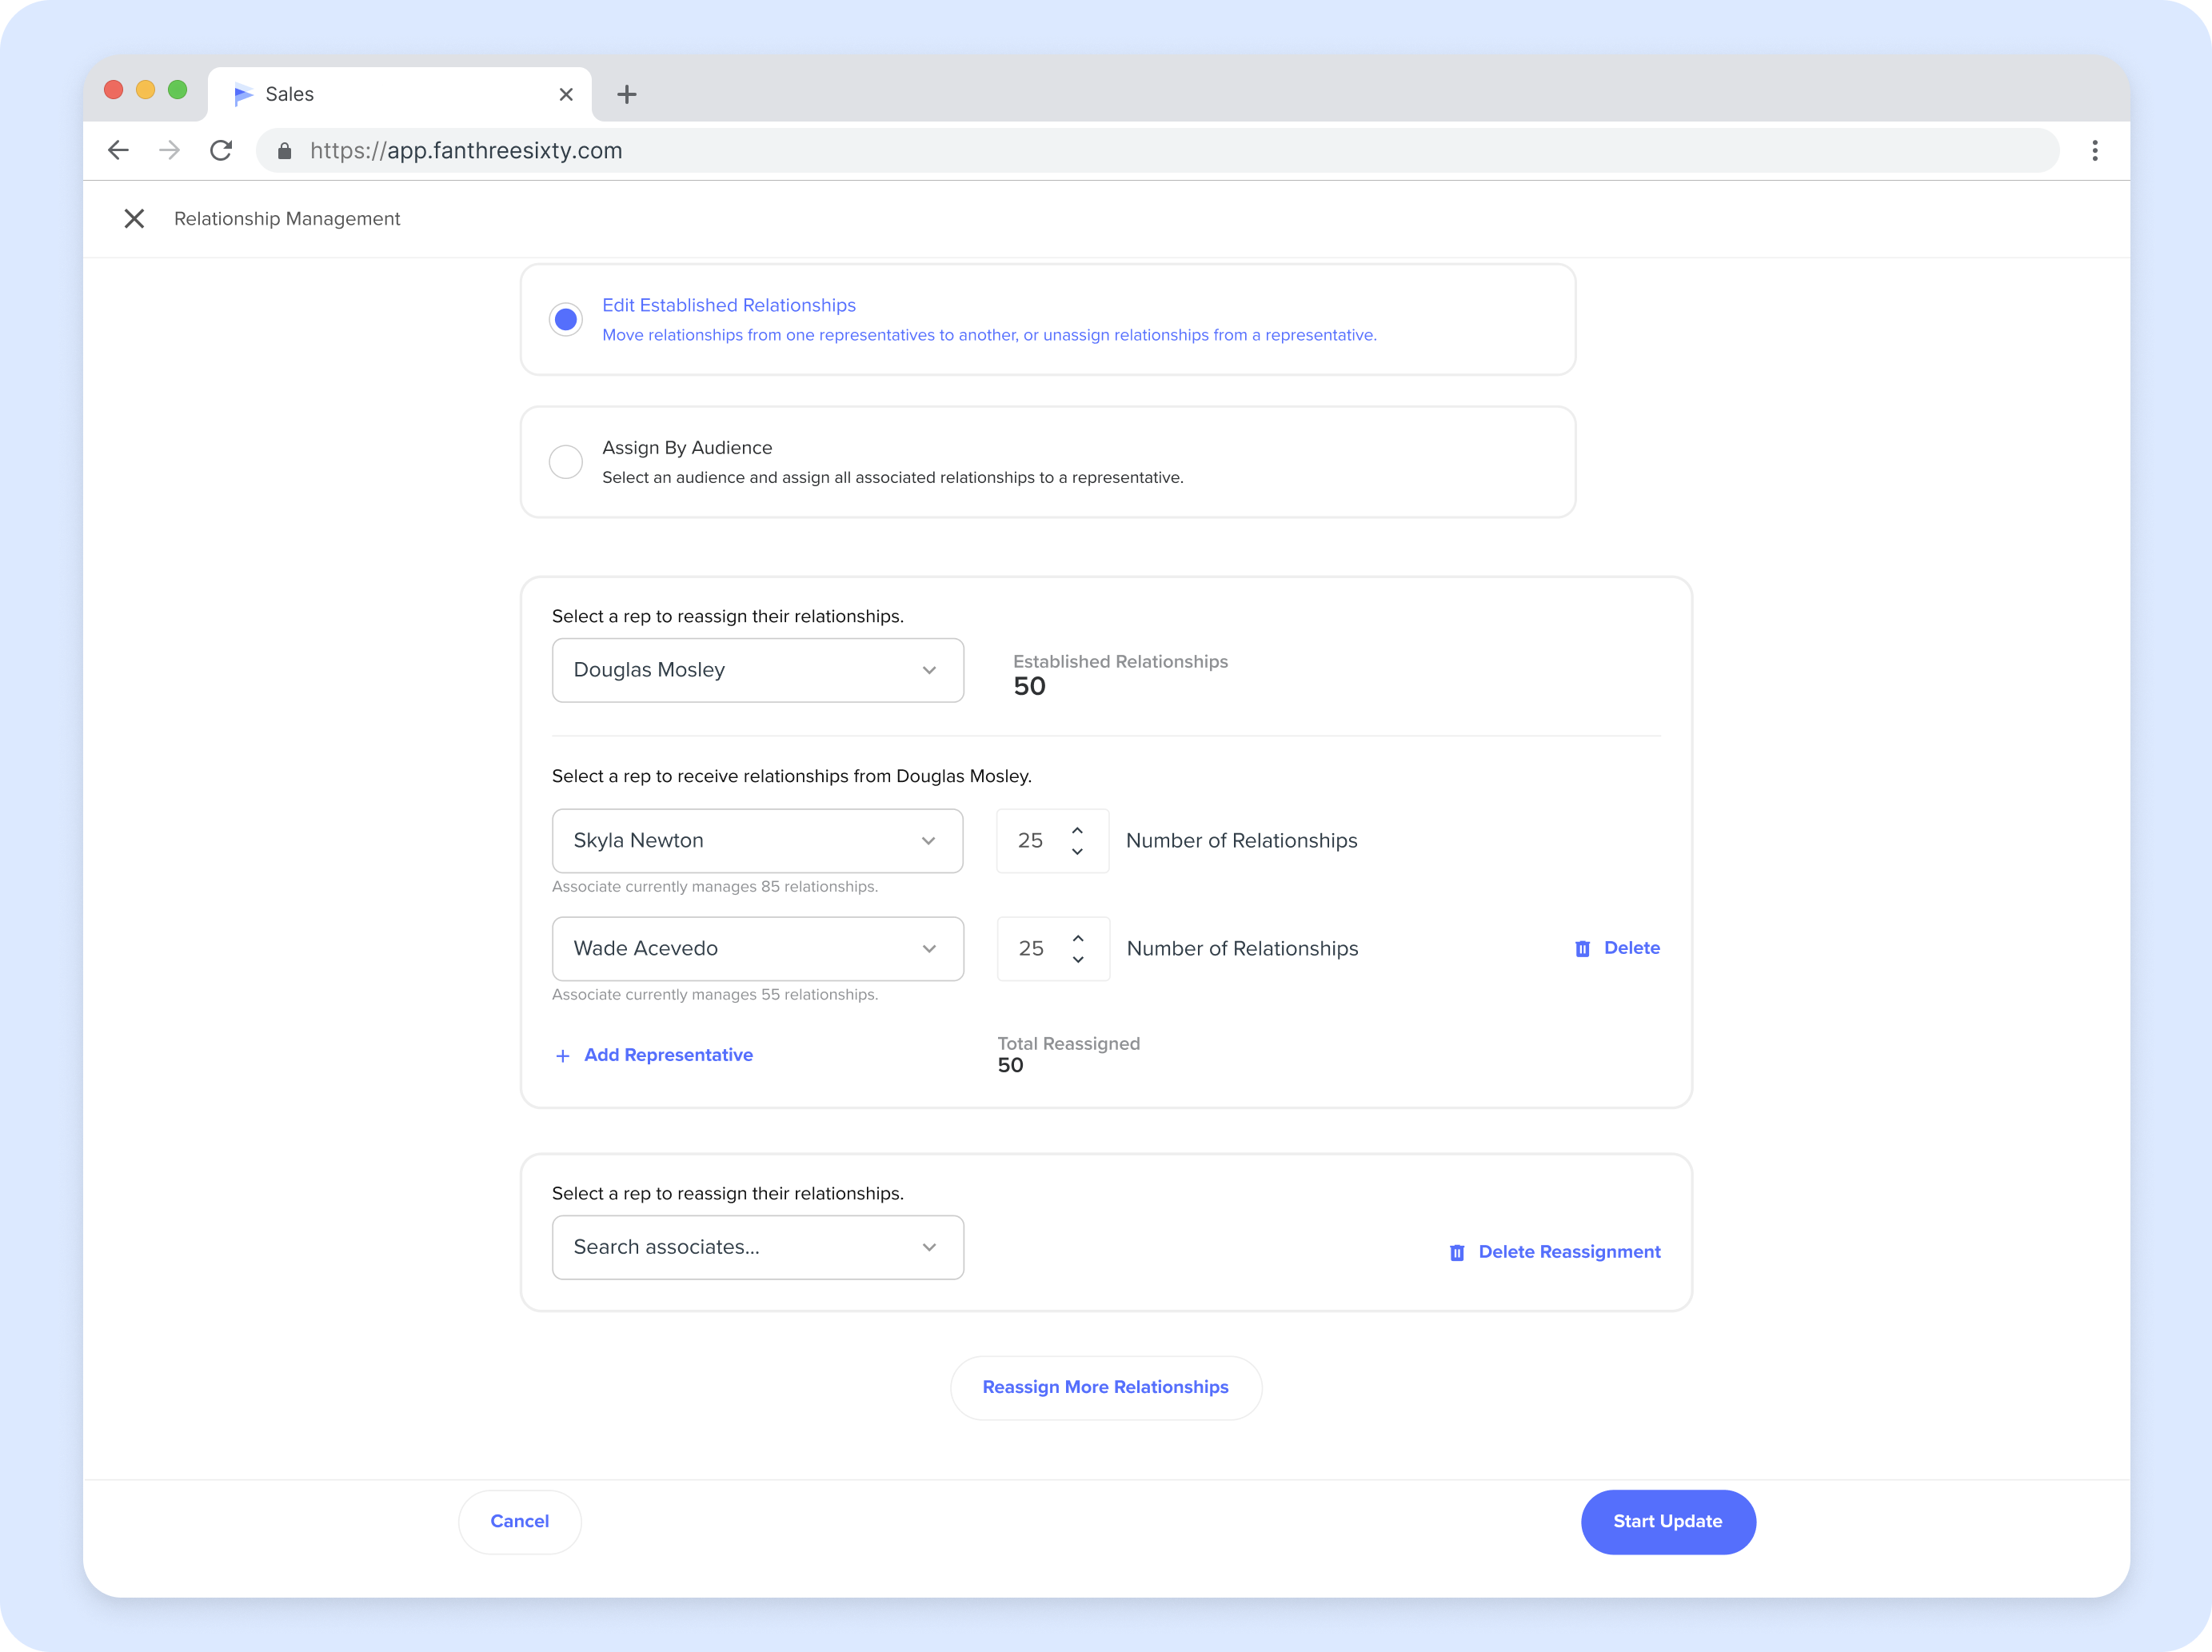Click the 25 value in Wade Acevedo's row
The height and width of the screenshot is (1652, 2212).
(x=1031, y=949)
